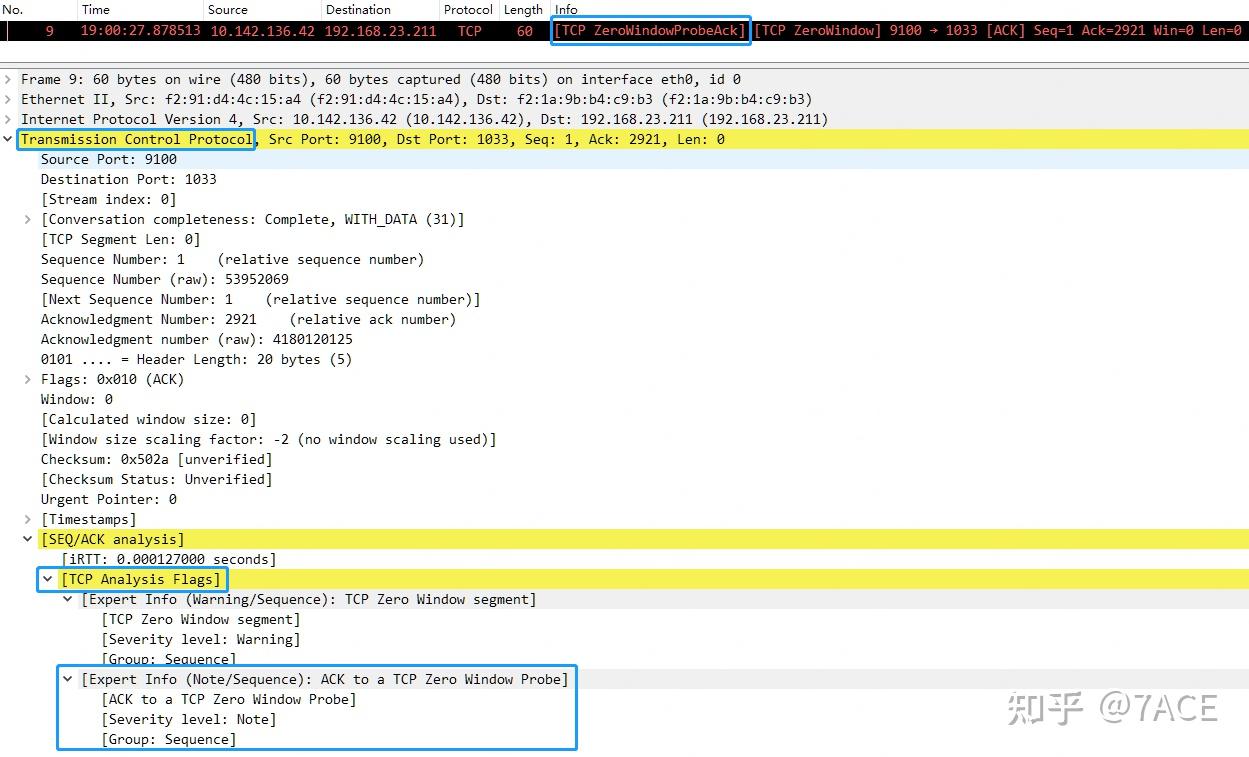
Task: Expand the Conversation completeness field
Action: (x=27, y=219)
